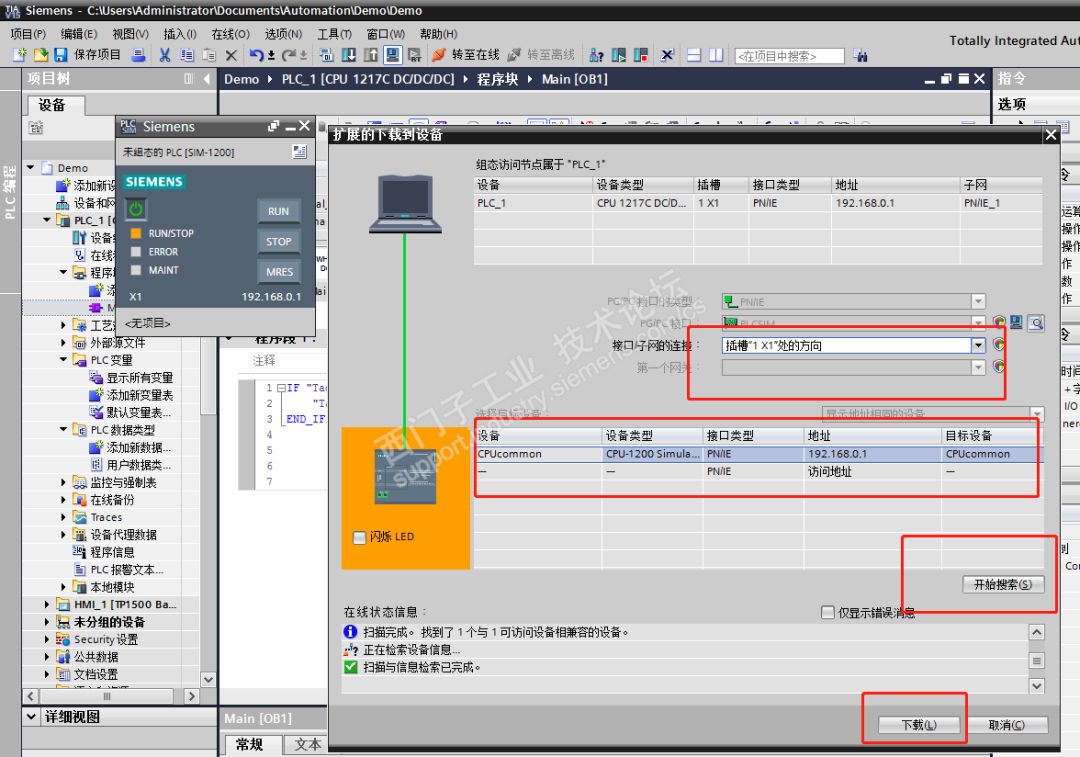
Task: Click the up arrow in 在线状态信息 list scrollbar
Action: coord(1037,632)
